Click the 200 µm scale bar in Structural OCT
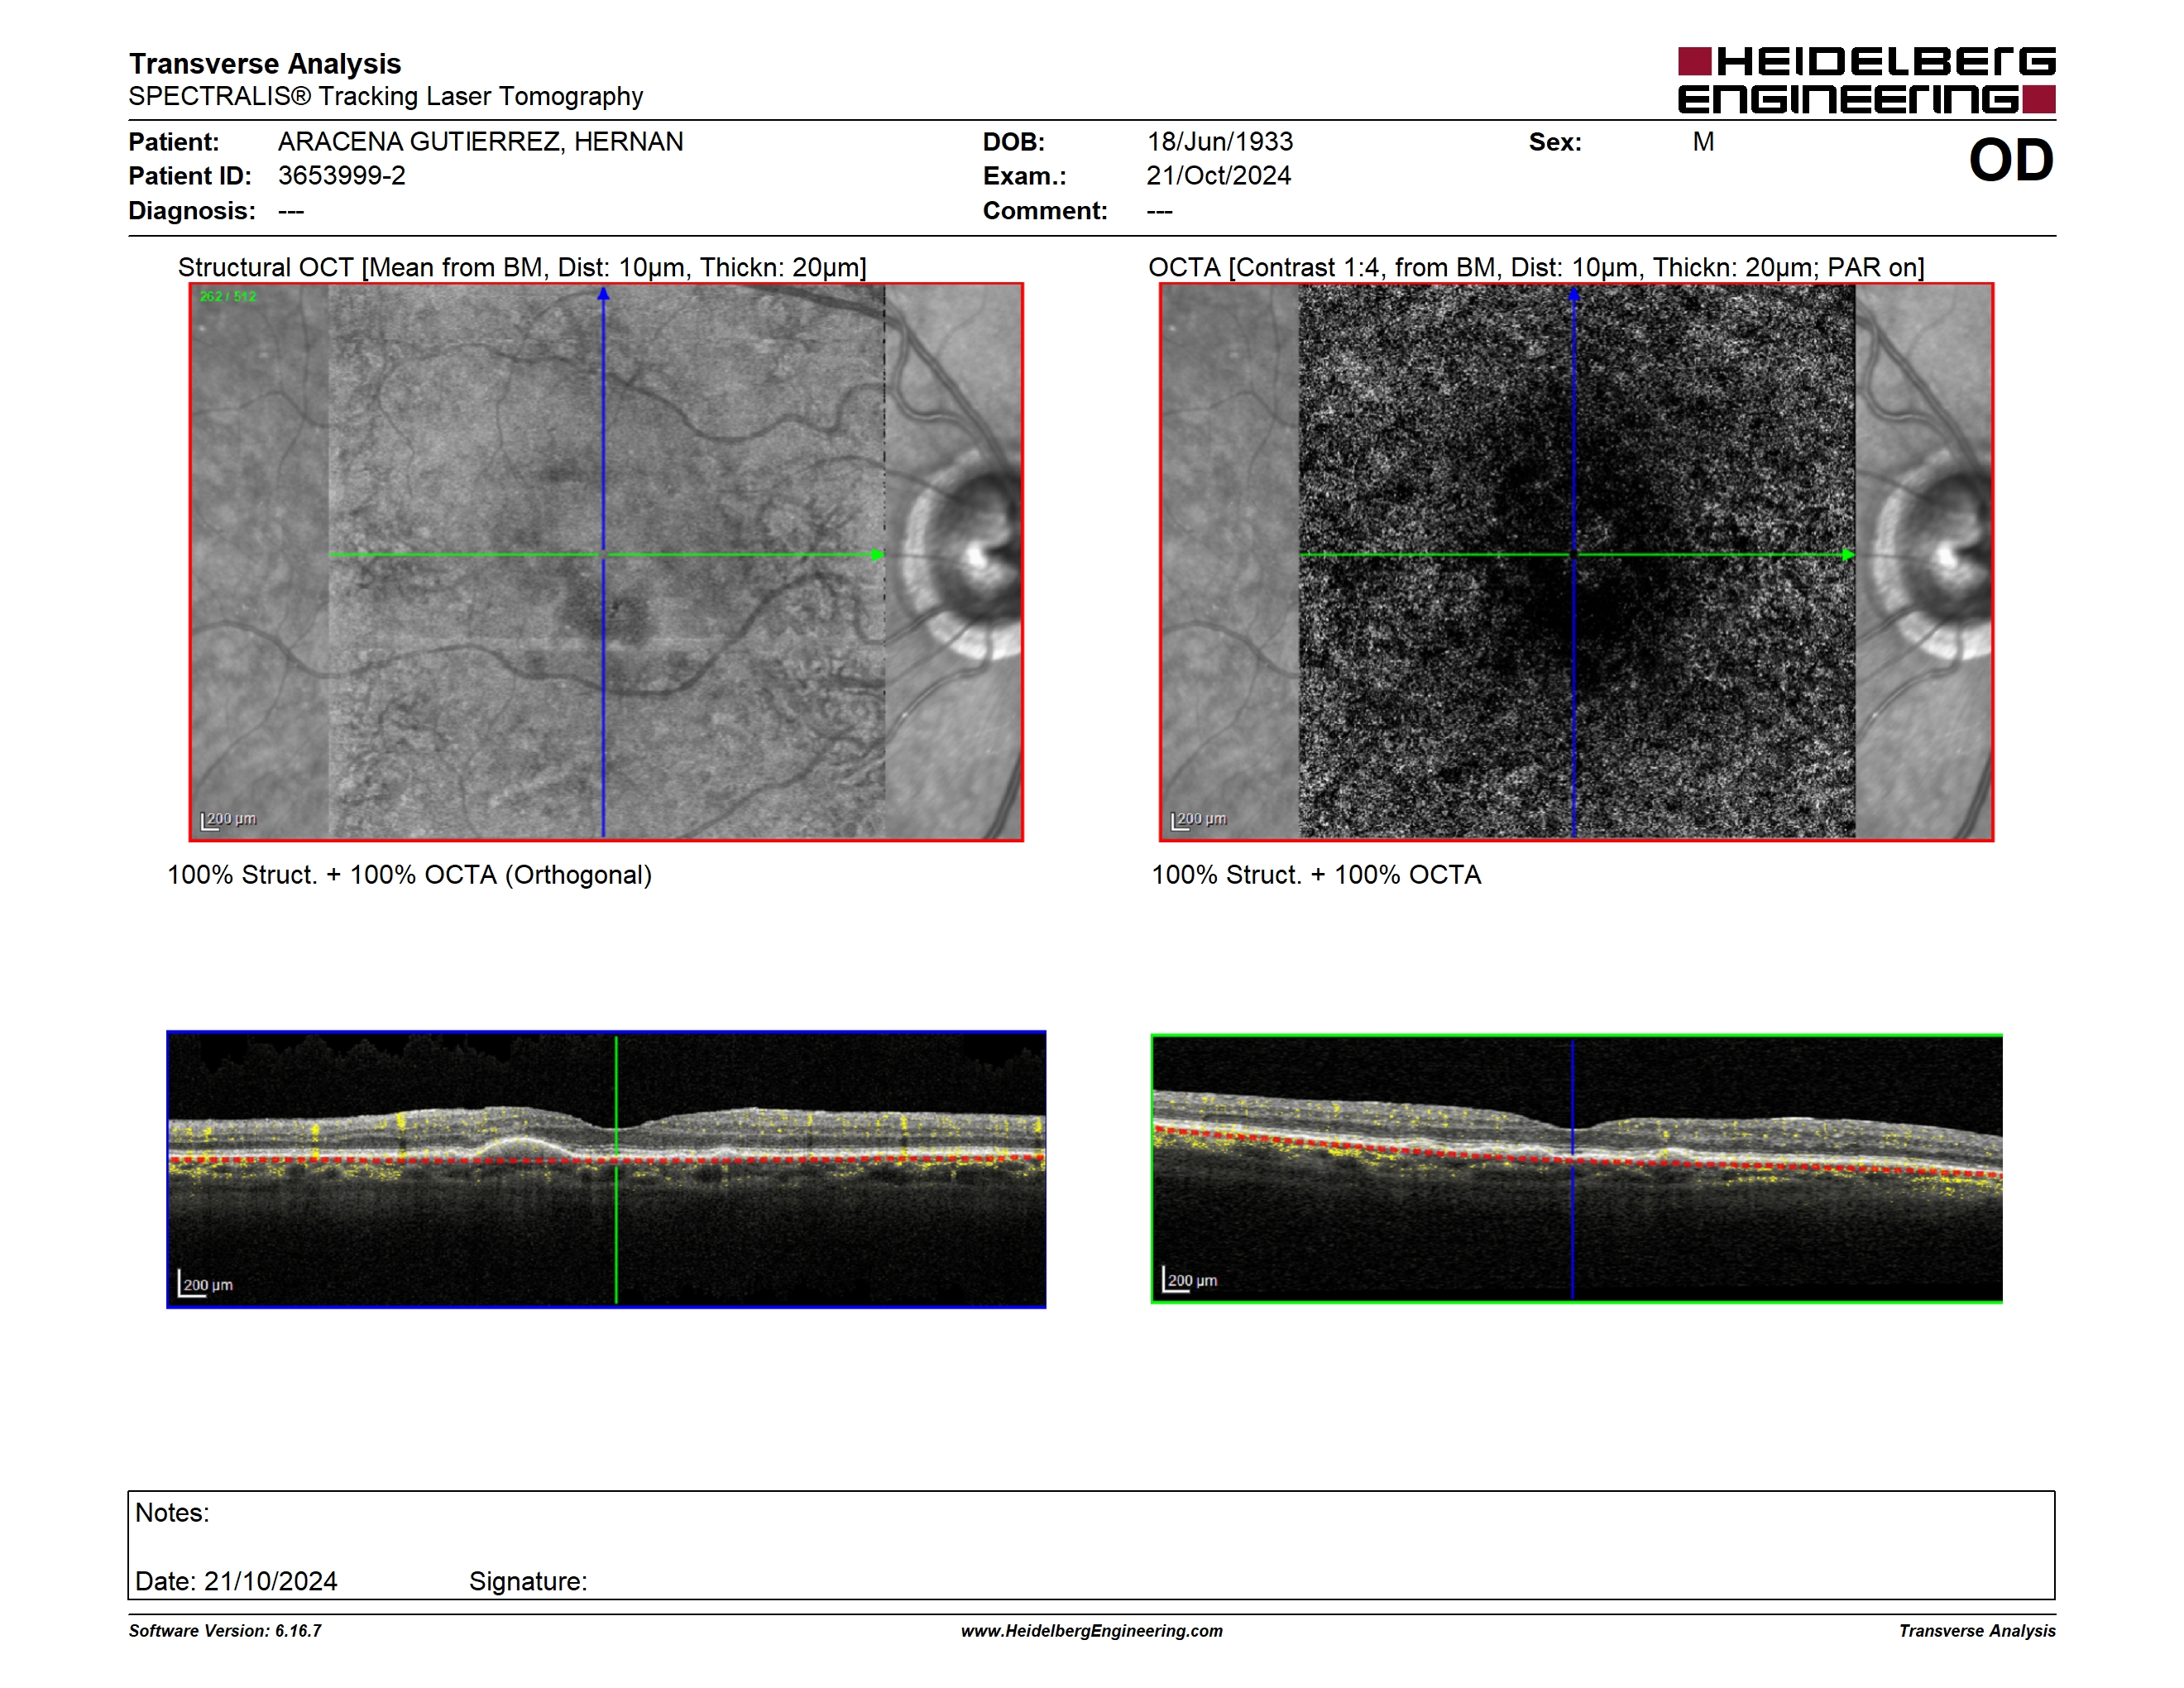Screen dimensions: 2184x1688 pos(228,821)
